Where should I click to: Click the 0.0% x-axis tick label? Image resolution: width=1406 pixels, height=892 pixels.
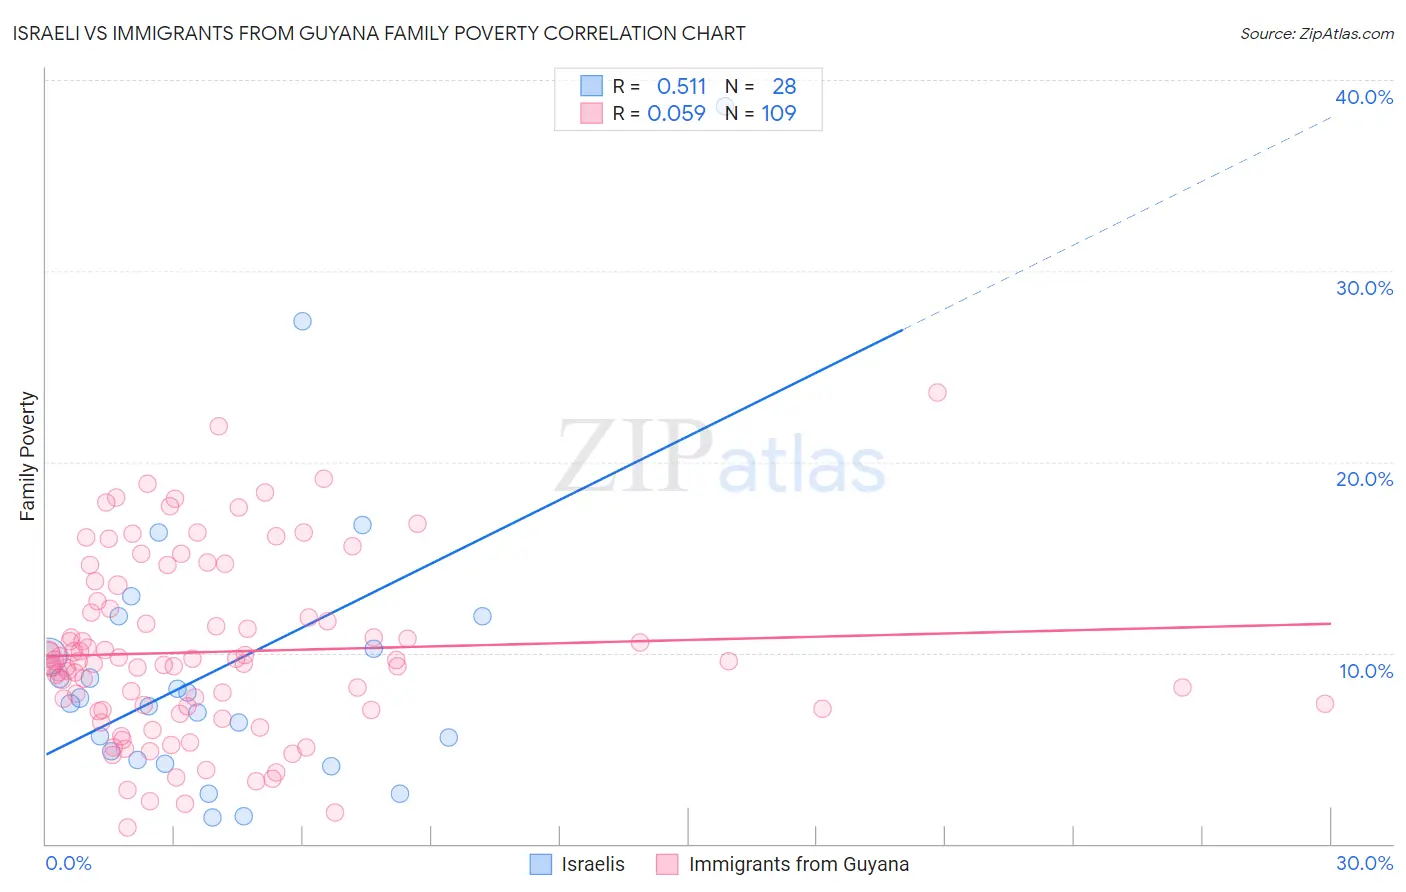tap(68, 863)
